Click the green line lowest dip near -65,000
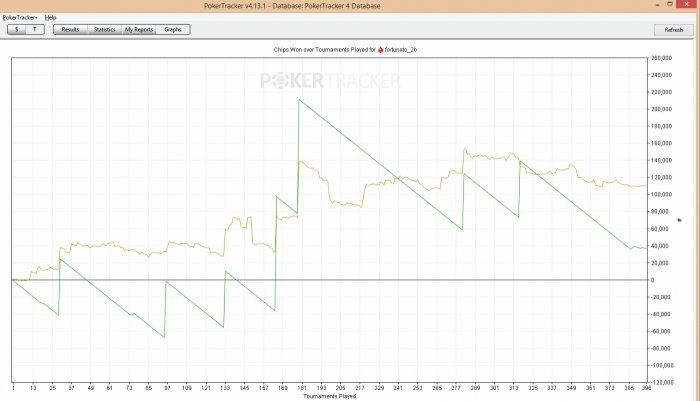This screenshot has width=700, height=401. tap(164, 337)
